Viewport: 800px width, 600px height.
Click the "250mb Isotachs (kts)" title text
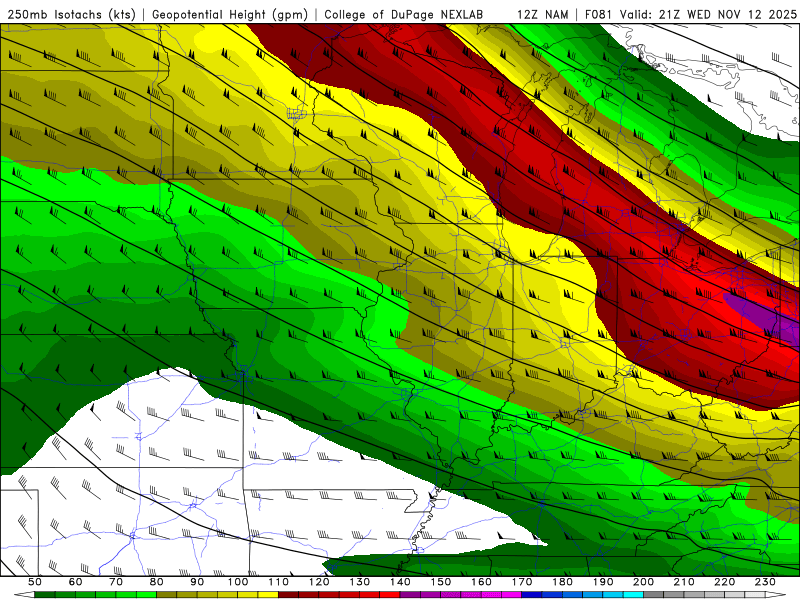[71, 15]
